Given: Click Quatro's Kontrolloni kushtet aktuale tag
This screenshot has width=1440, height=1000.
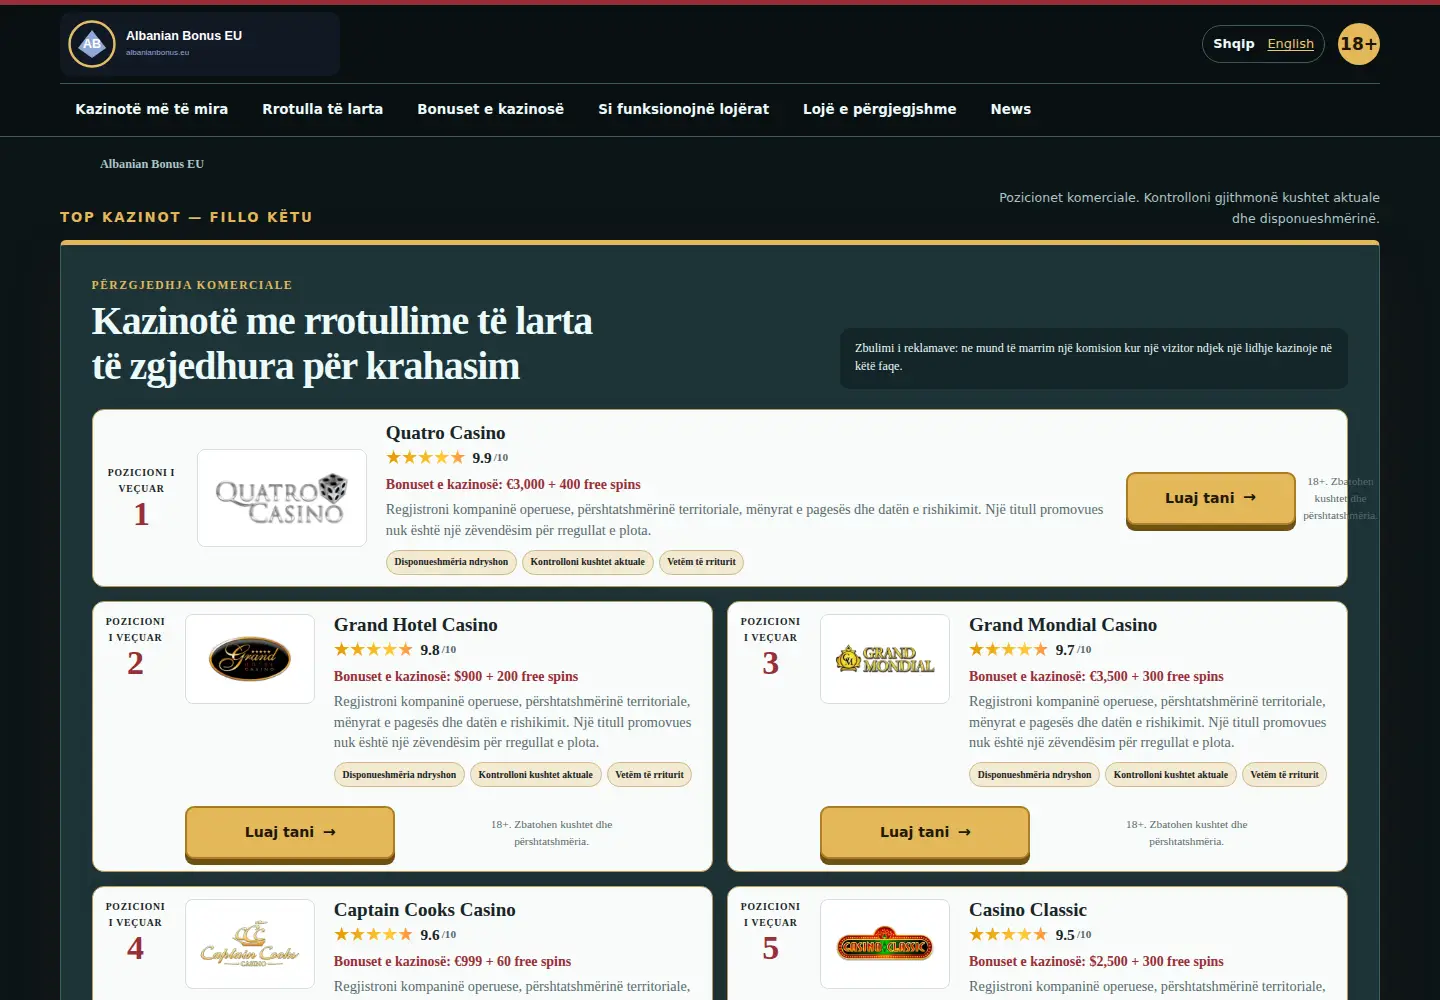Looking at the screenshot, I should coord(588,562).
